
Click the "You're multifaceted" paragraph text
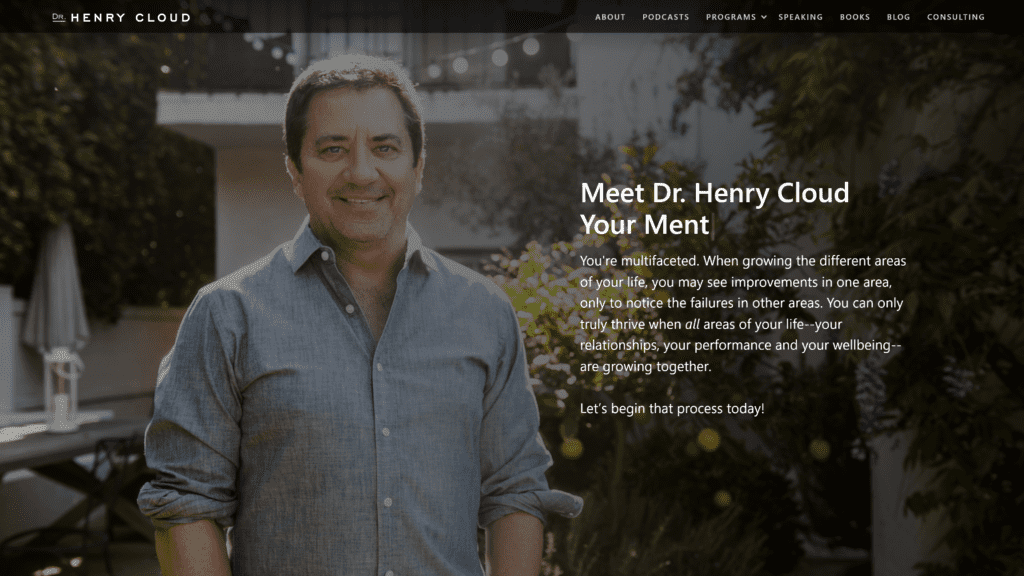(743, 313)
